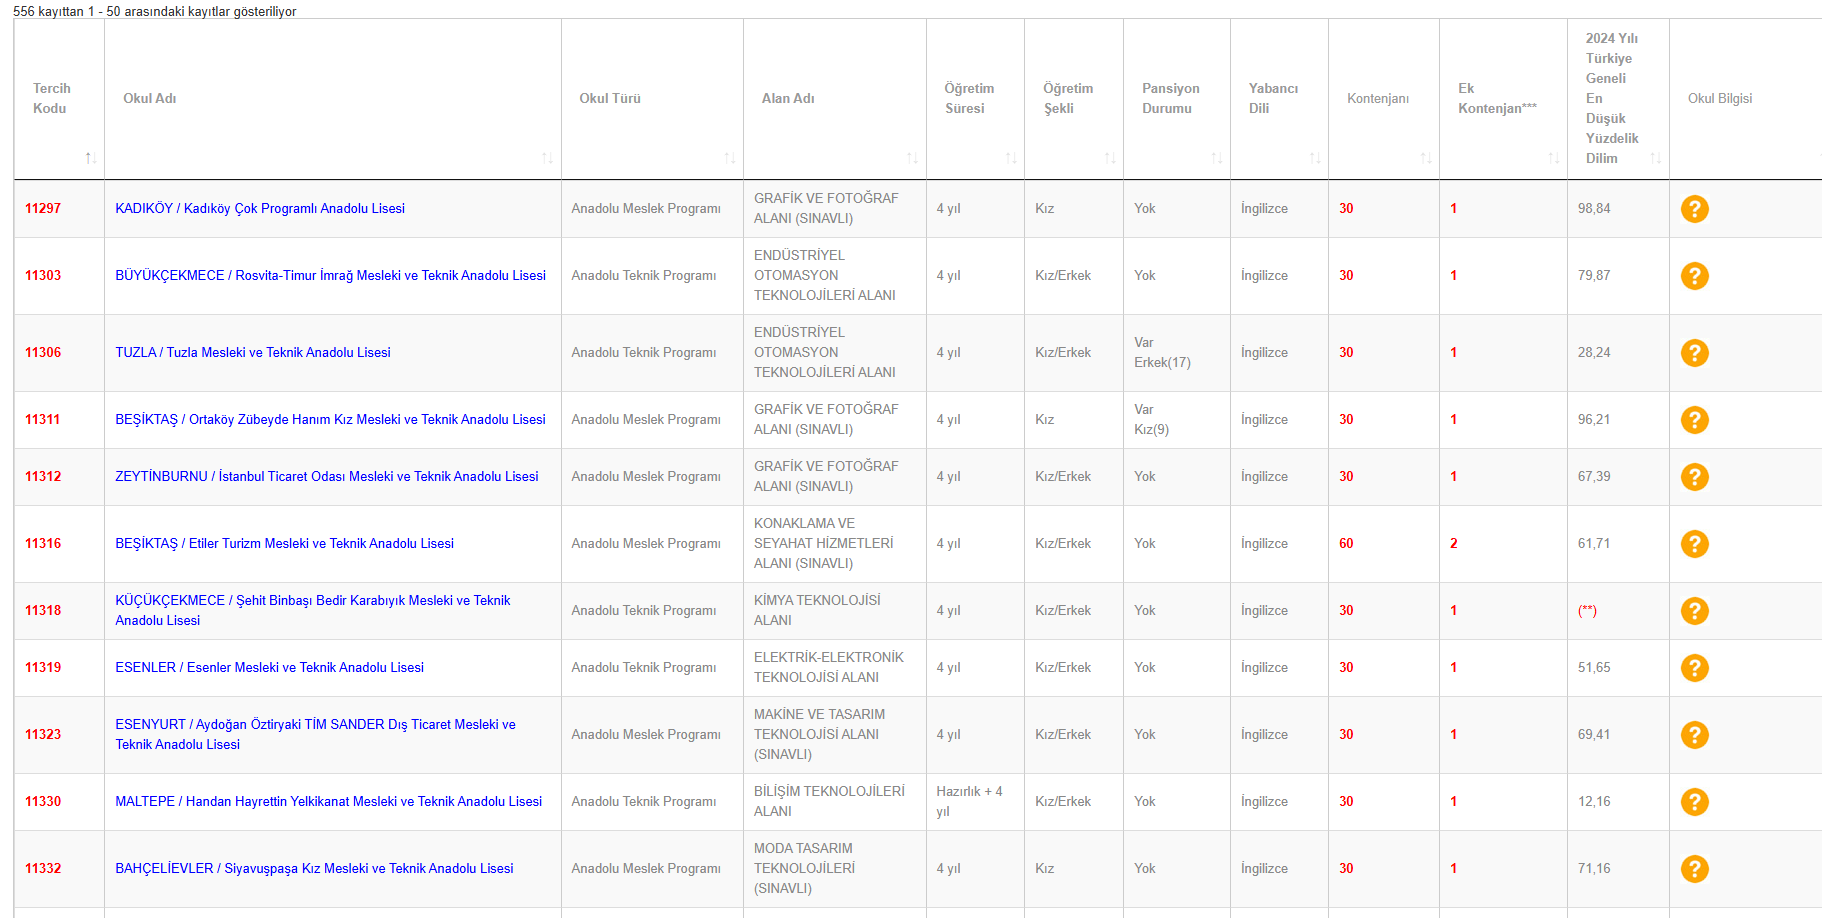Screen dimensions: 1822x918
Task: Click info icon for Esenler Mesleki row
Action: point(1694,668)
